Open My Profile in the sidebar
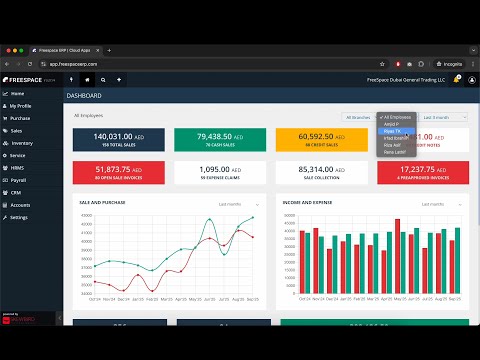Image resolution: width=480 pixels, height=360 pixels. tap(20, 106)
